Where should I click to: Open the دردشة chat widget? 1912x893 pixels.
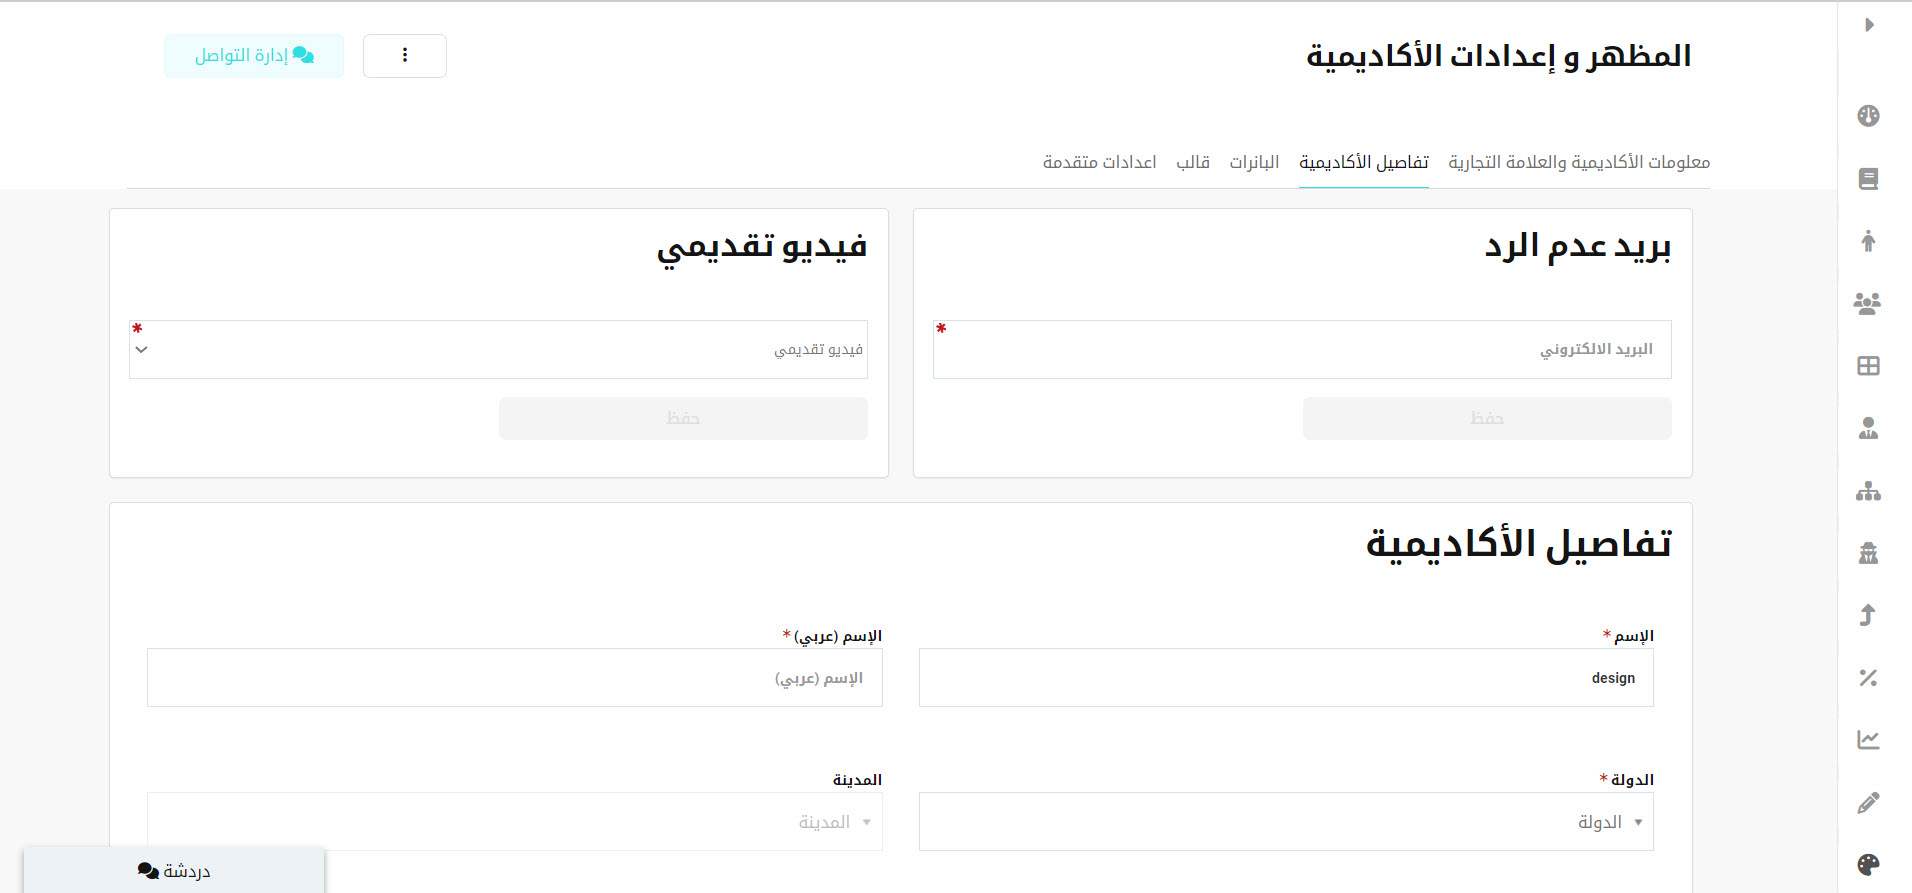coord(174,871)
